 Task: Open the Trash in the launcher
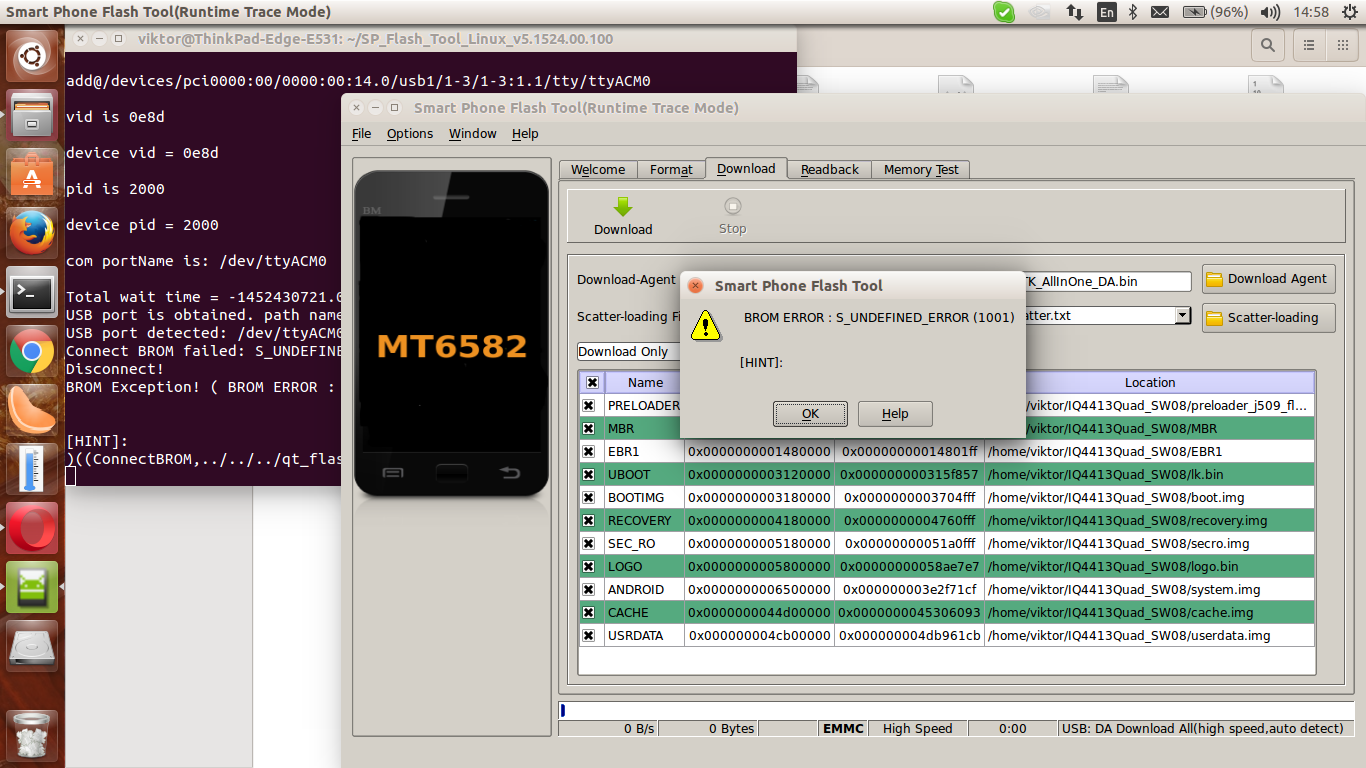[32, 735]
